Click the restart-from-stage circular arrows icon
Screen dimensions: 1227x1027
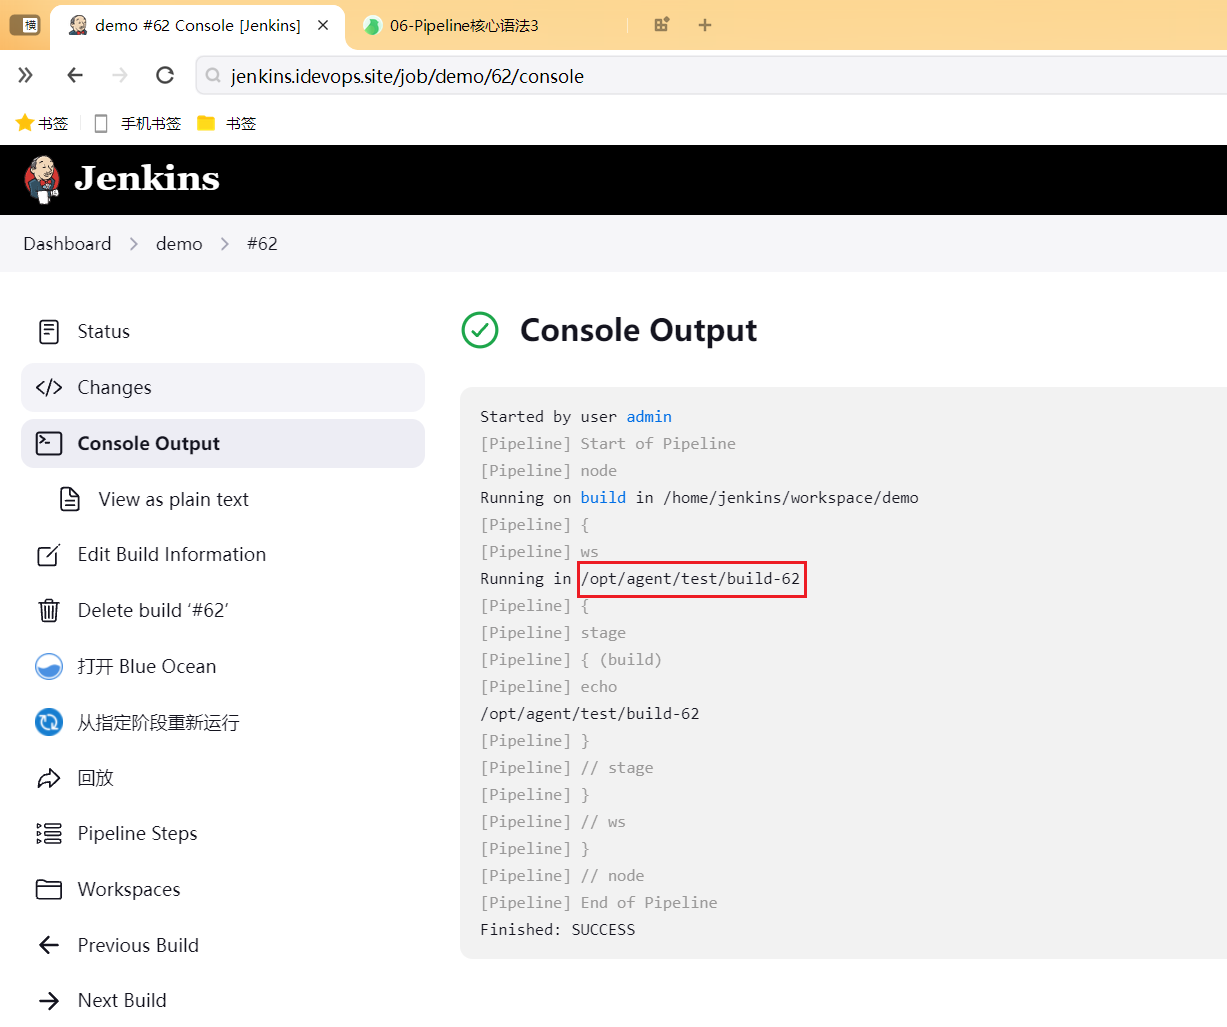pos(49,722)
